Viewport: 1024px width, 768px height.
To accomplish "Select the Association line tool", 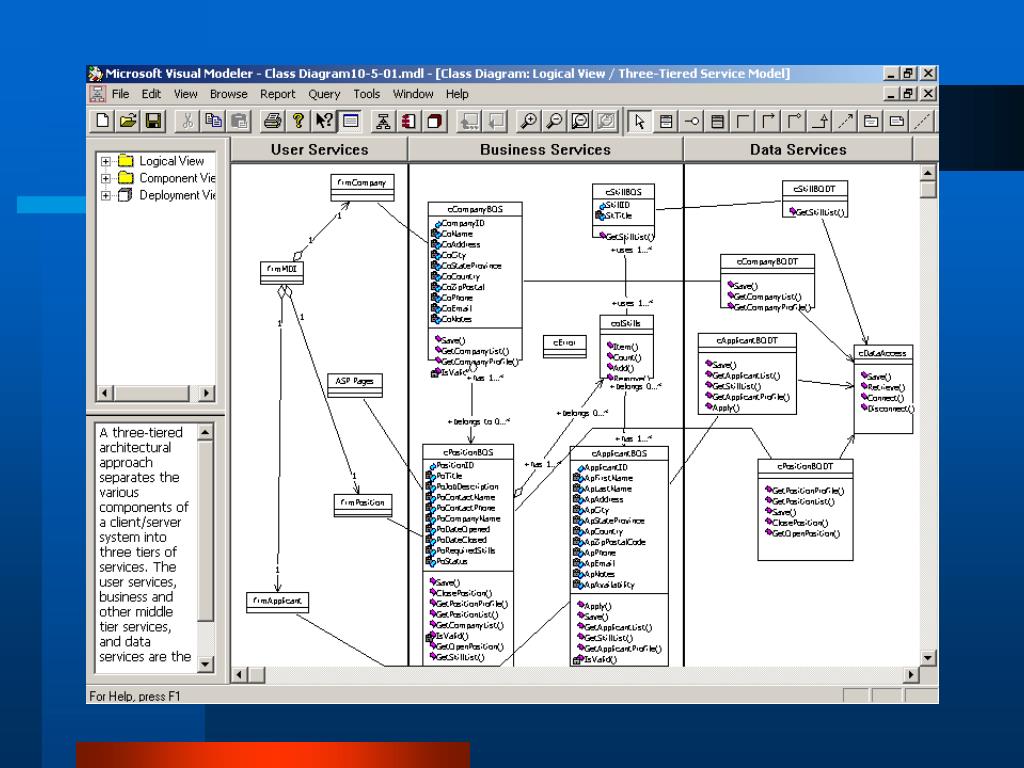I will tap(743, 121).
